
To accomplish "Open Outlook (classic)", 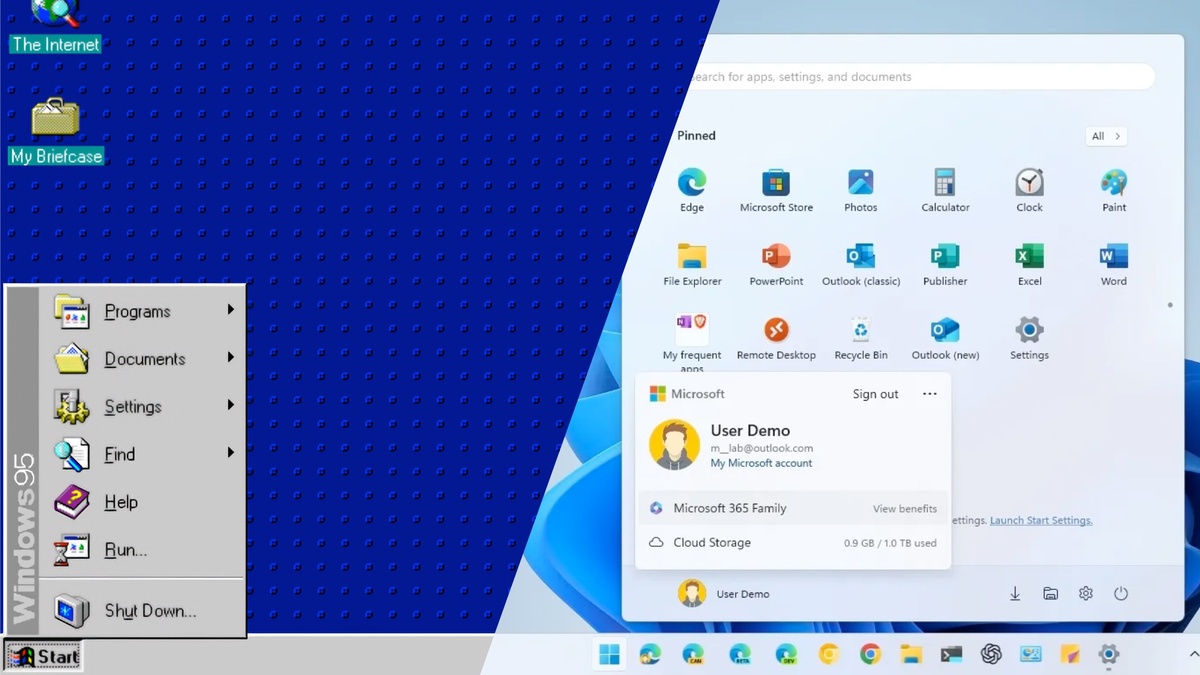I will coord(861,264).
